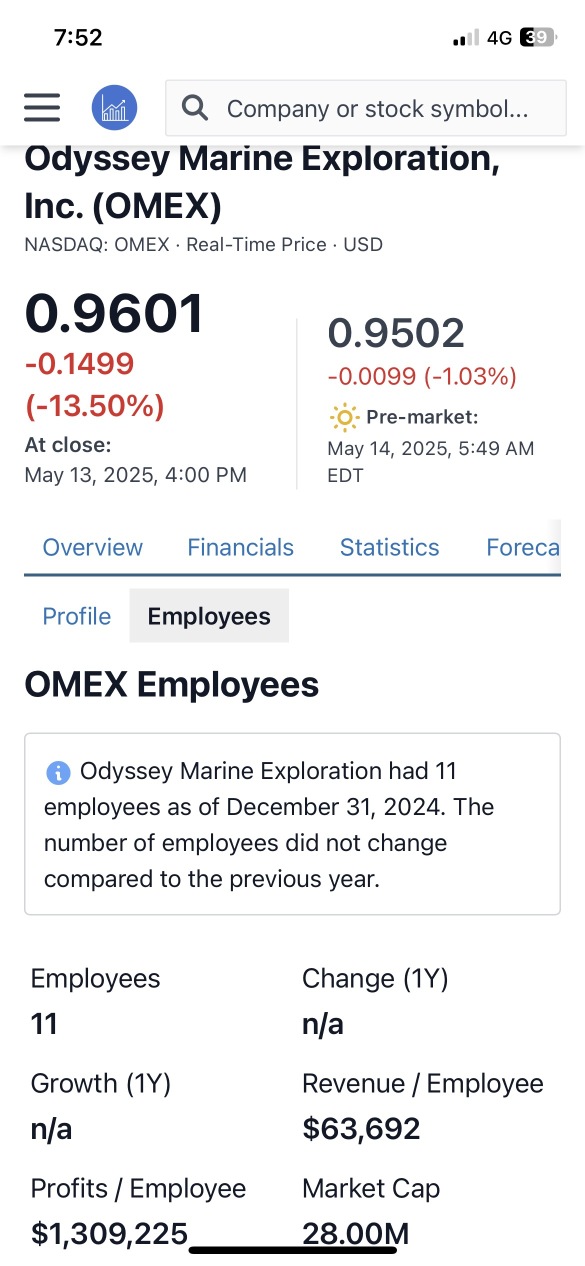
Task: Switch to the Profile sub-tab
Action: (76, 616)
